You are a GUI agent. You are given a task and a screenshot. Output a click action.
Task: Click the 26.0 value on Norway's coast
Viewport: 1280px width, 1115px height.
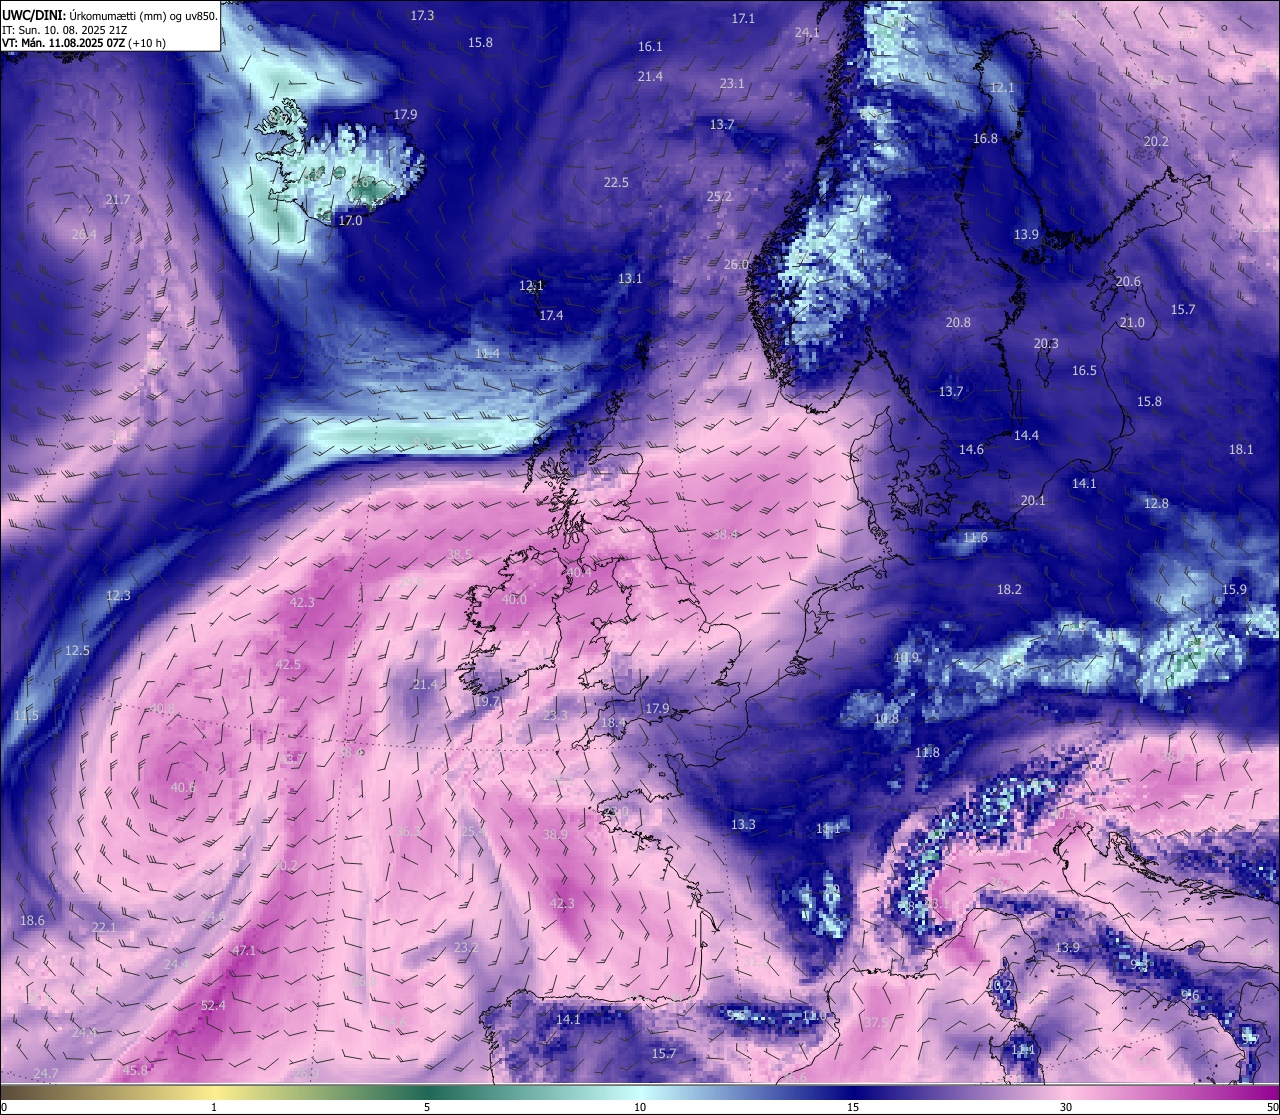(736, 264)
